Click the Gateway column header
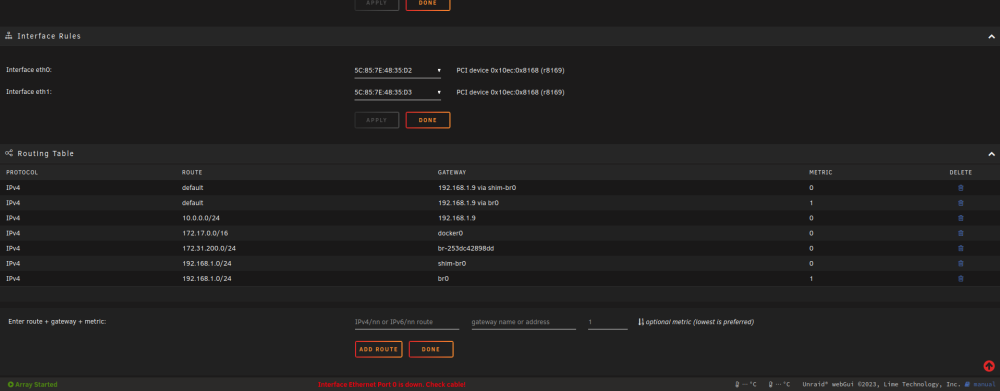The width and height of the screenshot is (1000, 391). 452,173
